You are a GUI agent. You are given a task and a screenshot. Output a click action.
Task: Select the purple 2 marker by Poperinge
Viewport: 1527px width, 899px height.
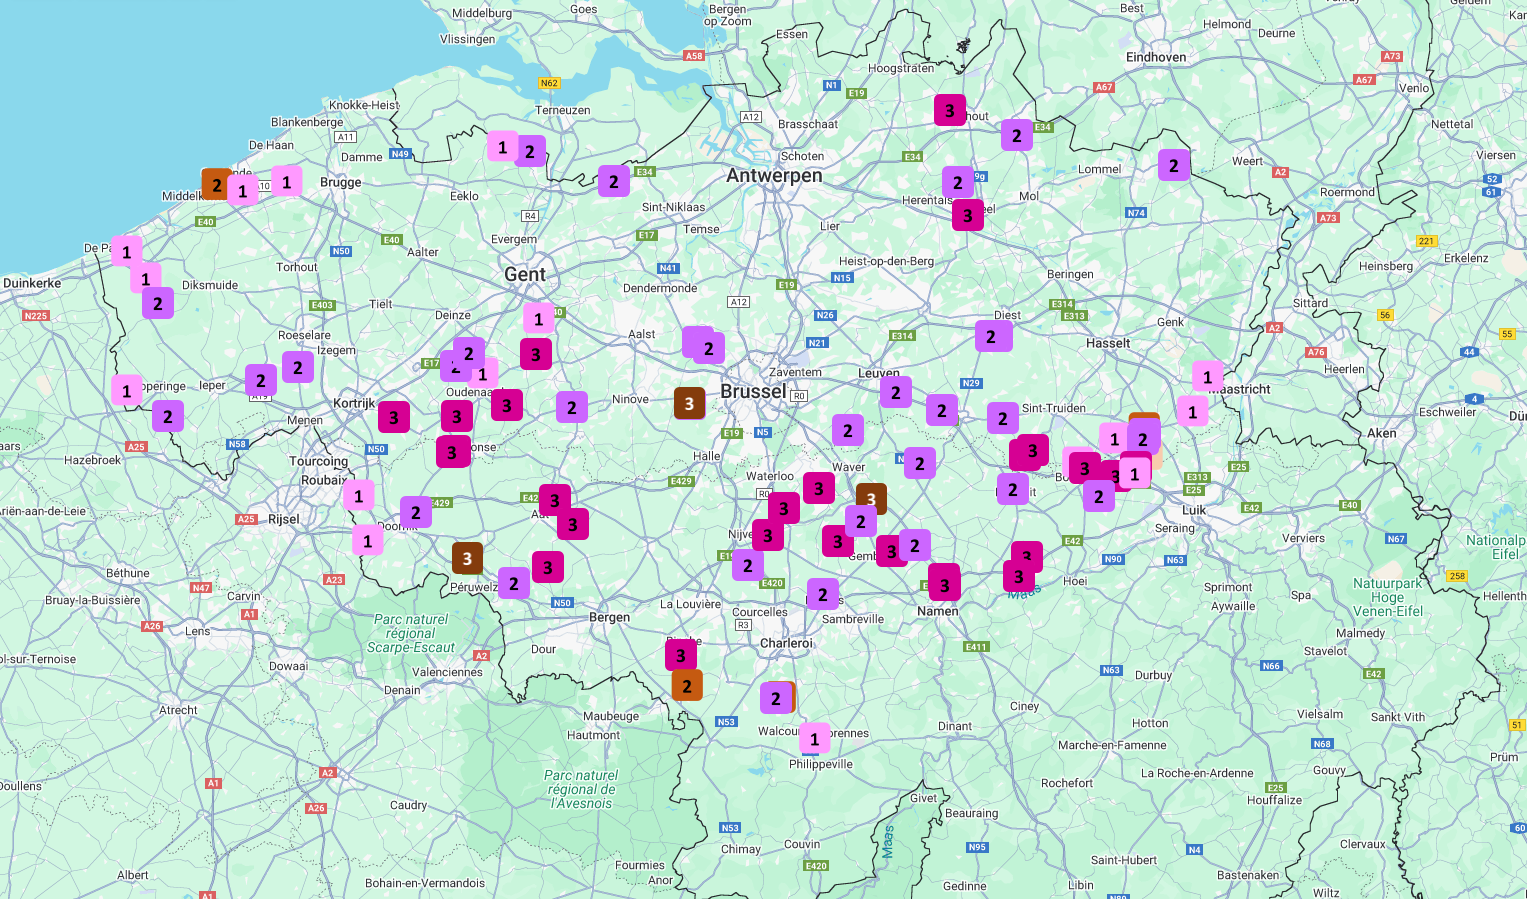click(x=167, y=416)
